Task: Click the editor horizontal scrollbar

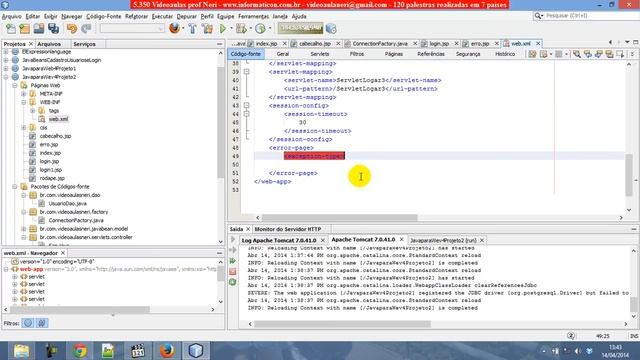Action: 339,218
